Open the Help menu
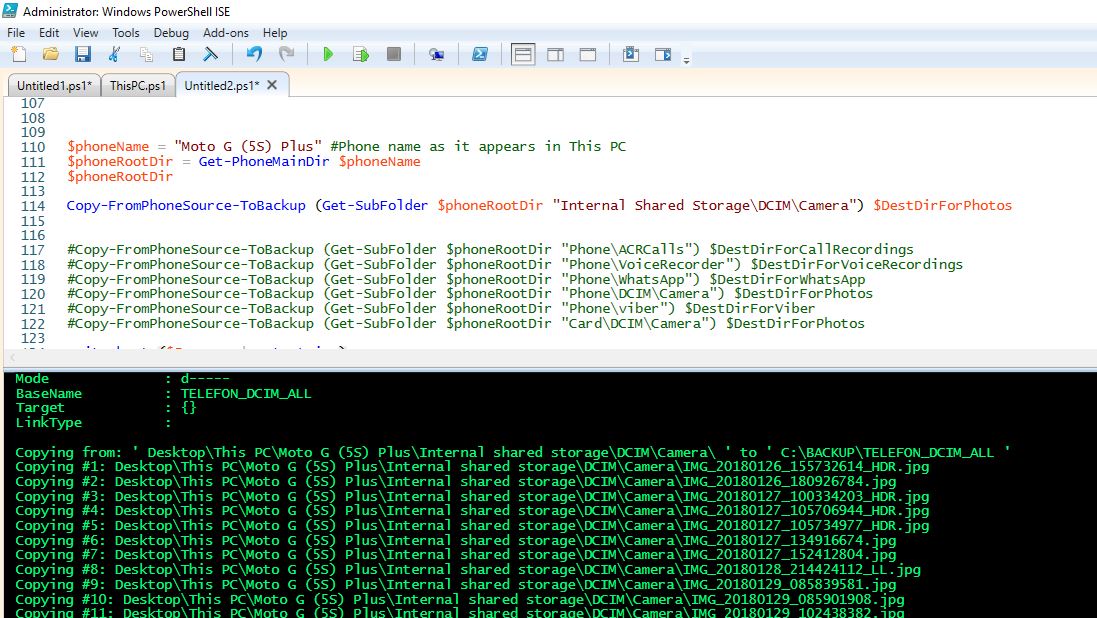The height and width of the screenshot is (618, 1097). 275,33
